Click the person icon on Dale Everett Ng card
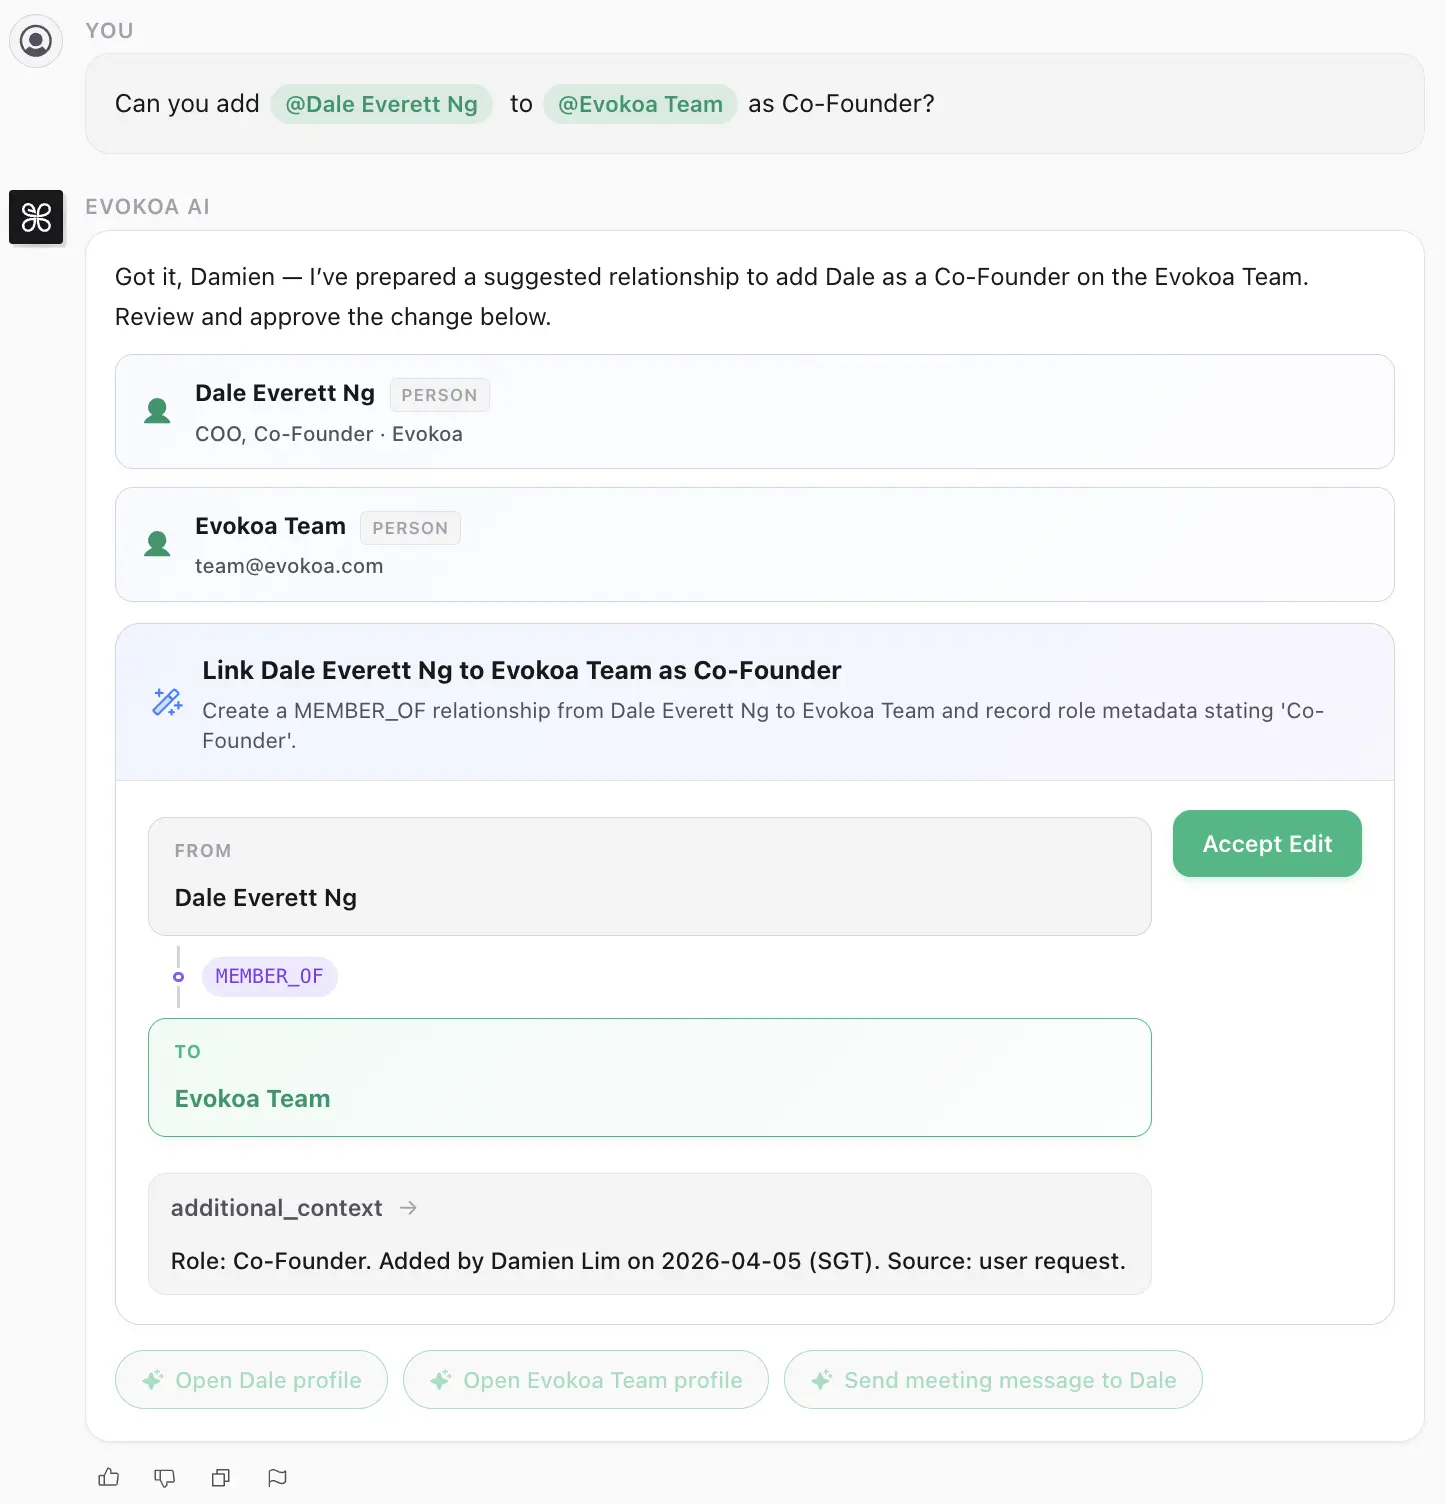The image size is (1446, 1504). 157,411
